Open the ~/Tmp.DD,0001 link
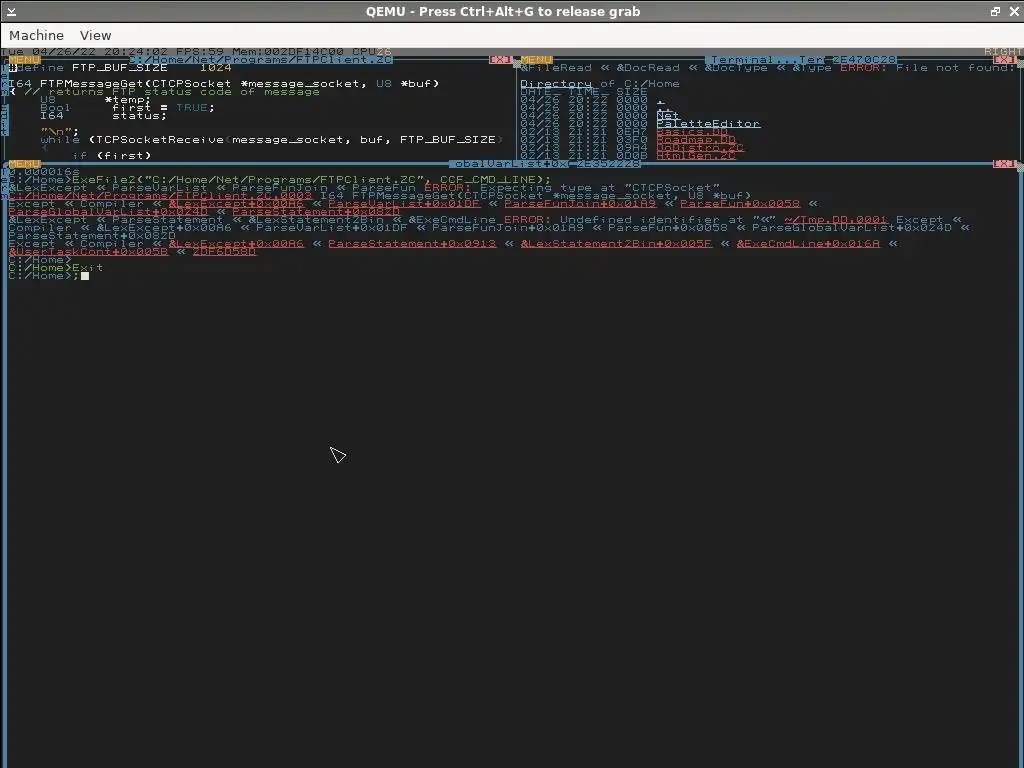This screenshot has width=1024, height=768. [836, 219]
